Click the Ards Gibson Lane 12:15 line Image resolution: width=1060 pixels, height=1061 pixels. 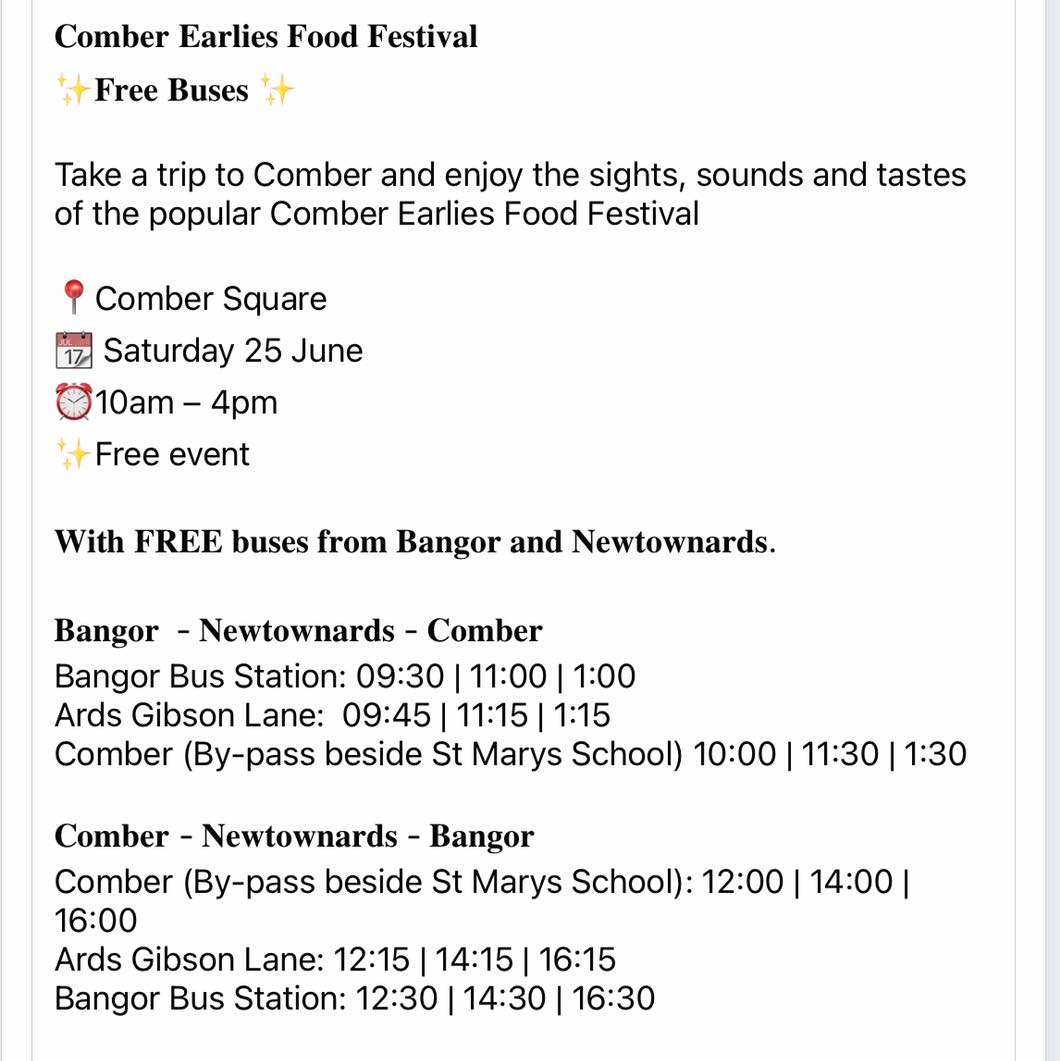(335, 960)
